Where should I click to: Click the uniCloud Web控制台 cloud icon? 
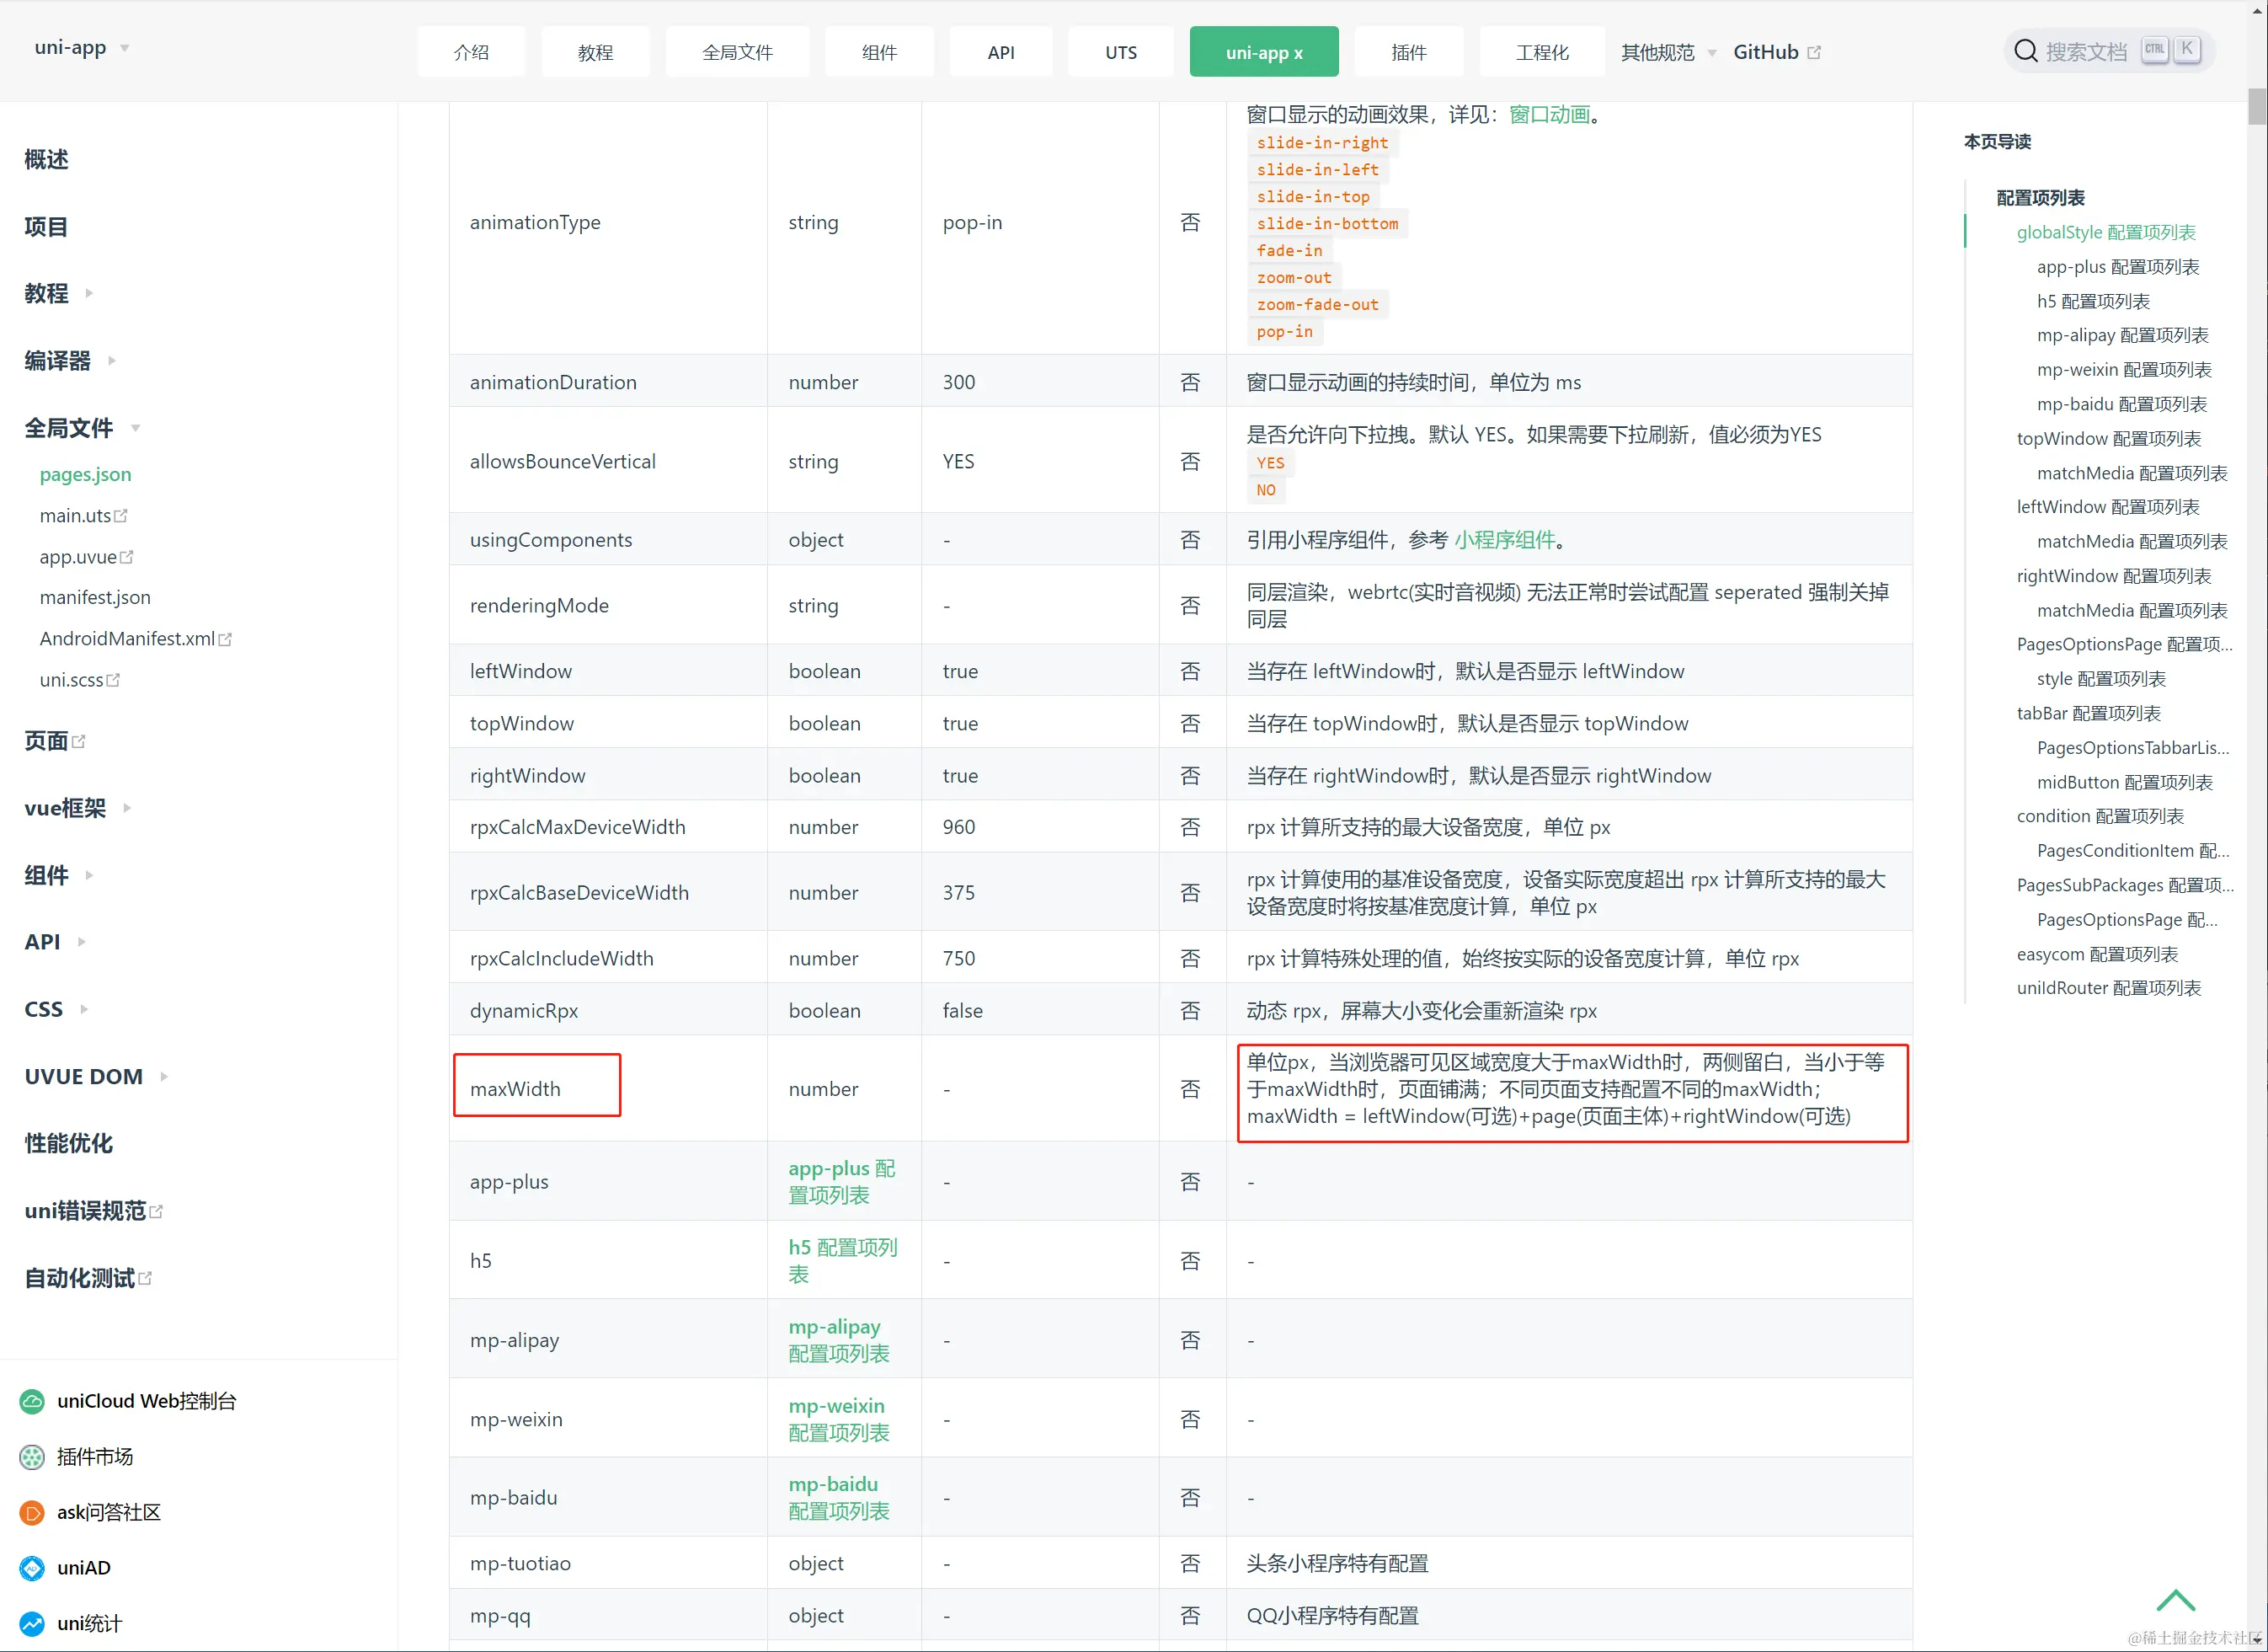[32, 1401]
